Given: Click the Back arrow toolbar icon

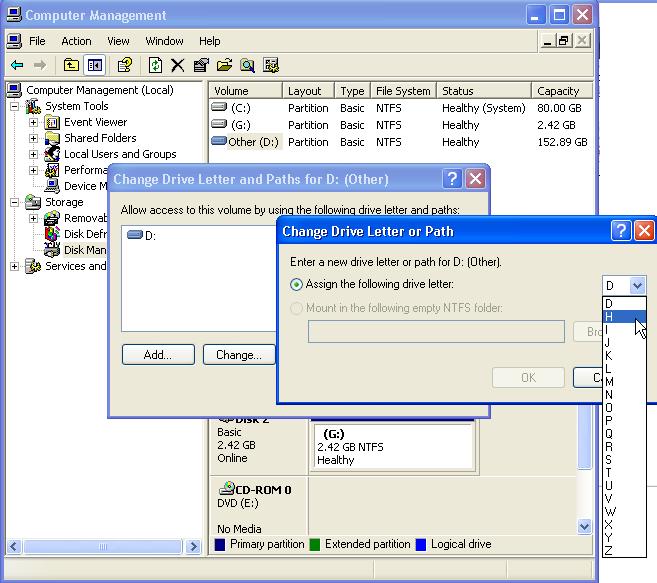Looking at the screenshot, I should click(17, 65).
